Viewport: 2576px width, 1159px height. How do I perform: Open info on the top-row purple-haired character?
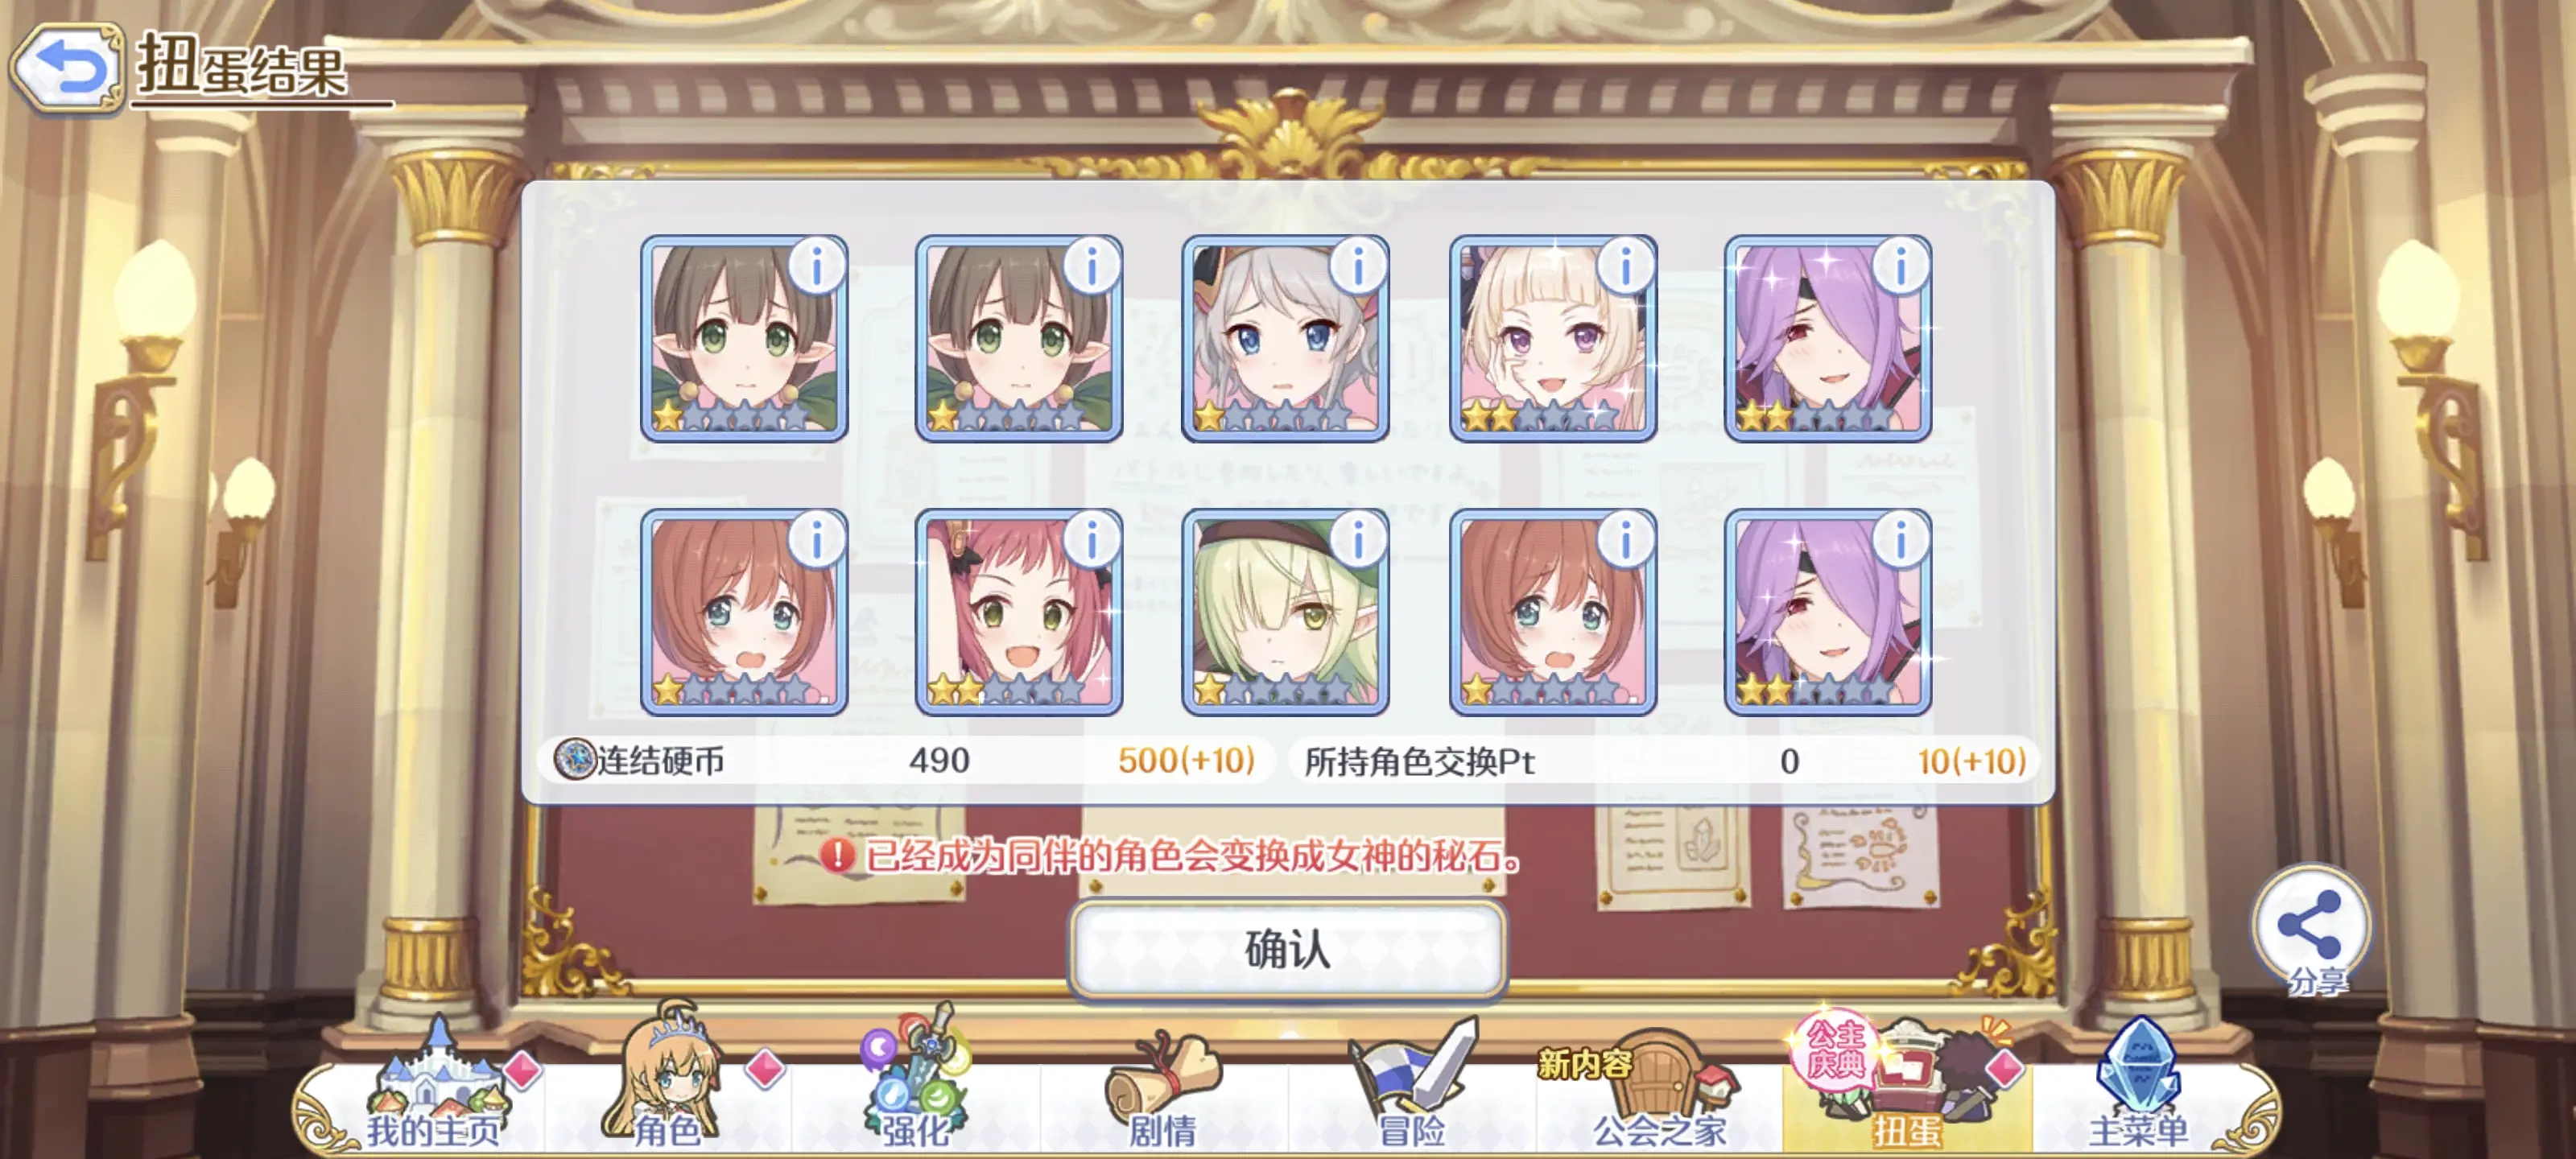(1900, 267)
